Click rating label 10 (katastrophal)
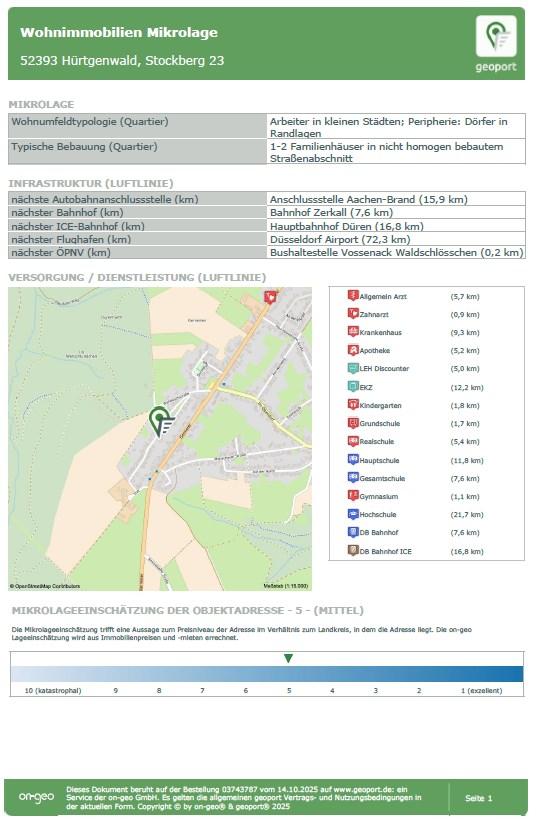Image resolution: width=548 pixels, height=823 pixels. tap(53, 691)
